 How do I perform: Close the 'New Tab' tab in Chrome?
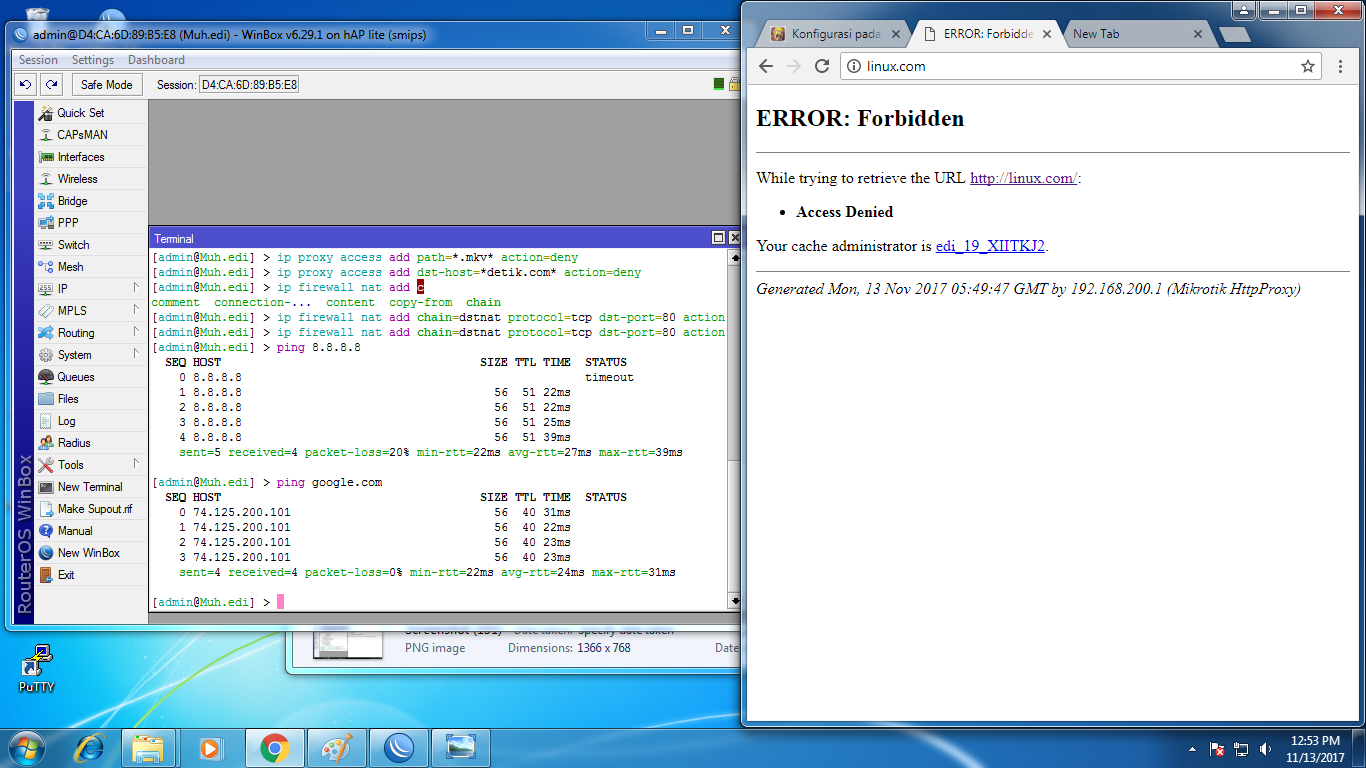(x=1197, y=34)
